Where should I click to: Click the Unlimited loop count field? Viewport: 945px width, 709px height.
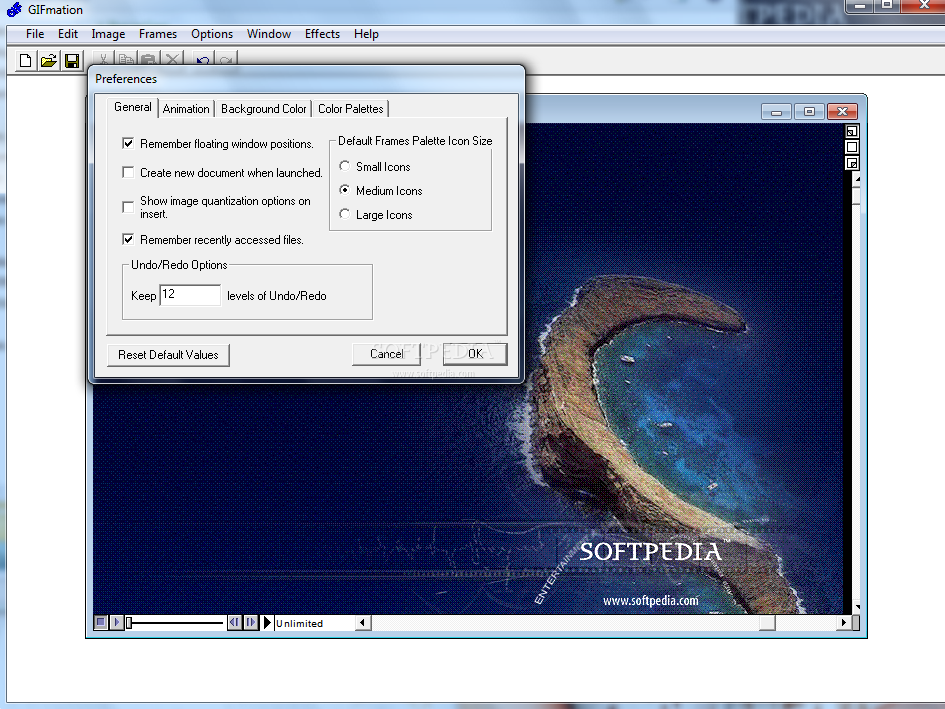point(315,623)
